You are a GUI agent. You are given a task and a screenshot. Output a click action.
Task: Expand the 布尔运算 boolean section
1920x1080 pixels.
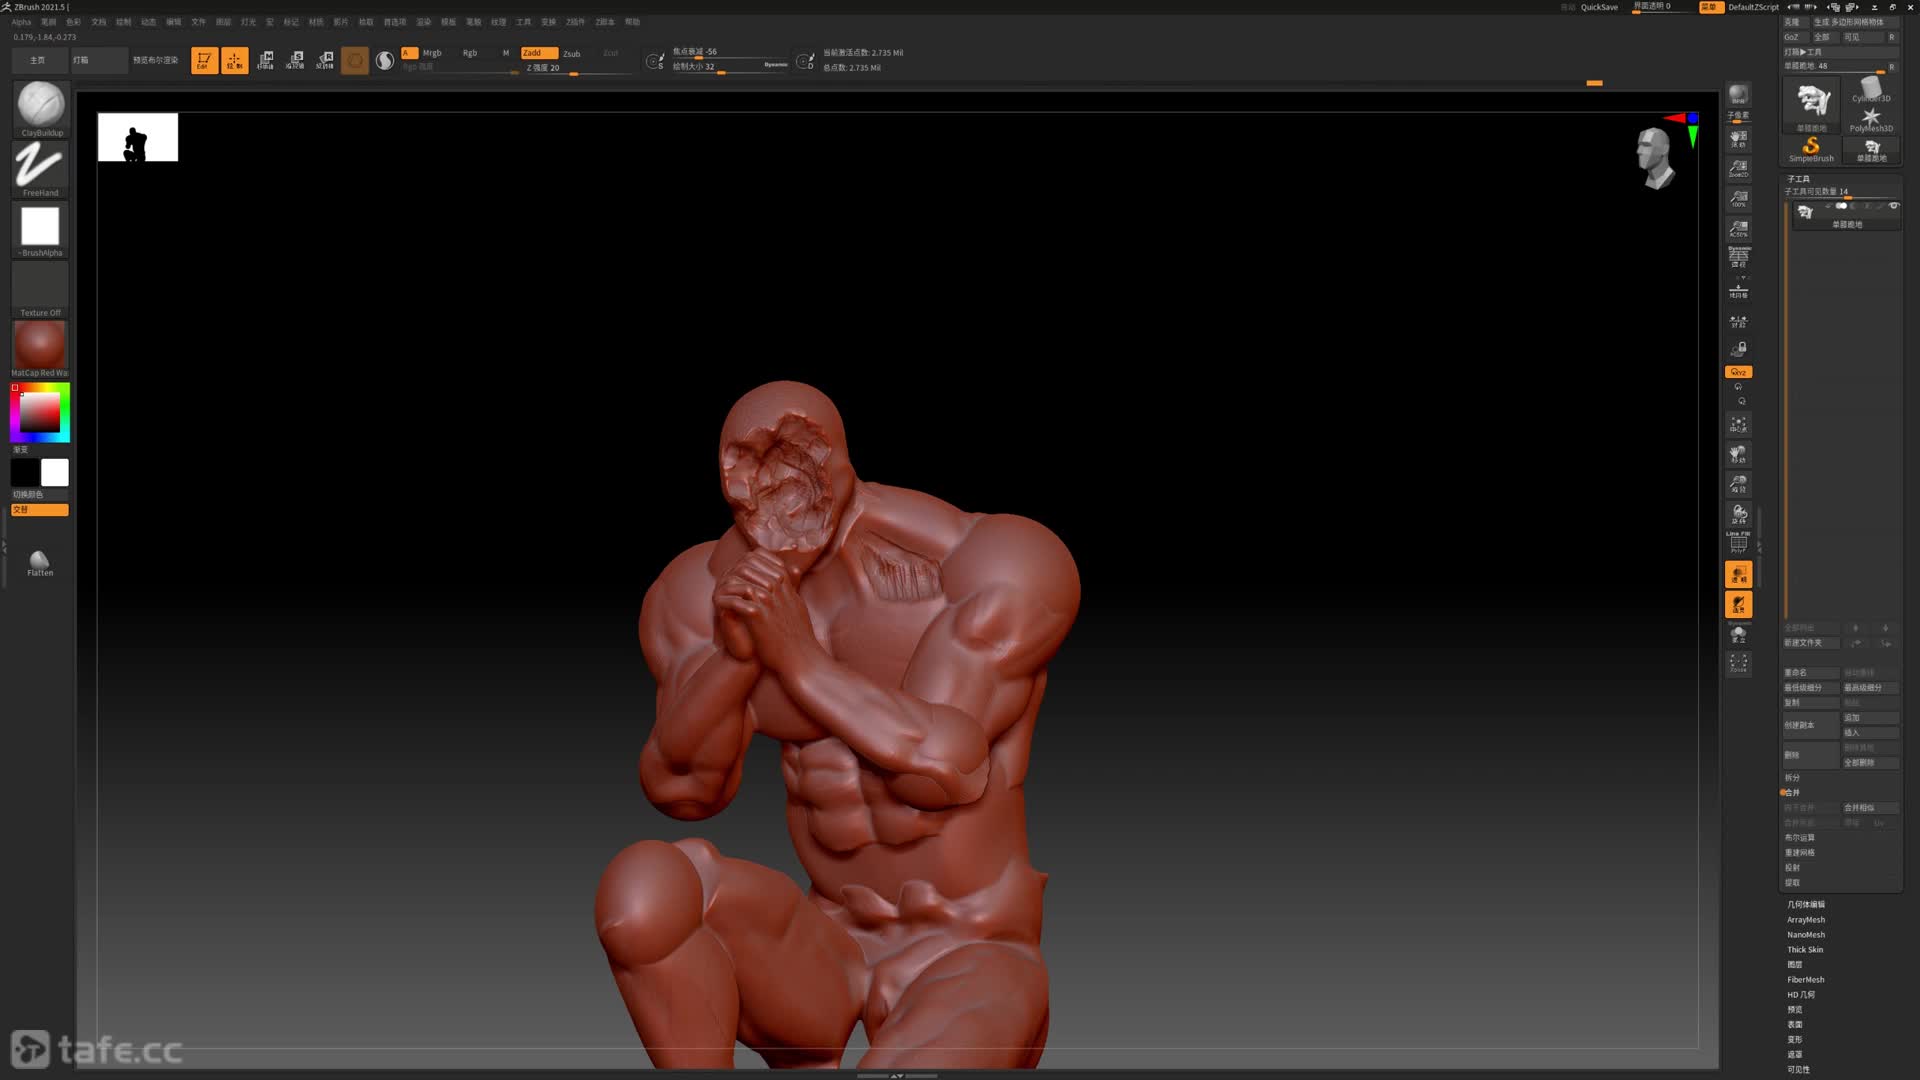point(1799,838)
